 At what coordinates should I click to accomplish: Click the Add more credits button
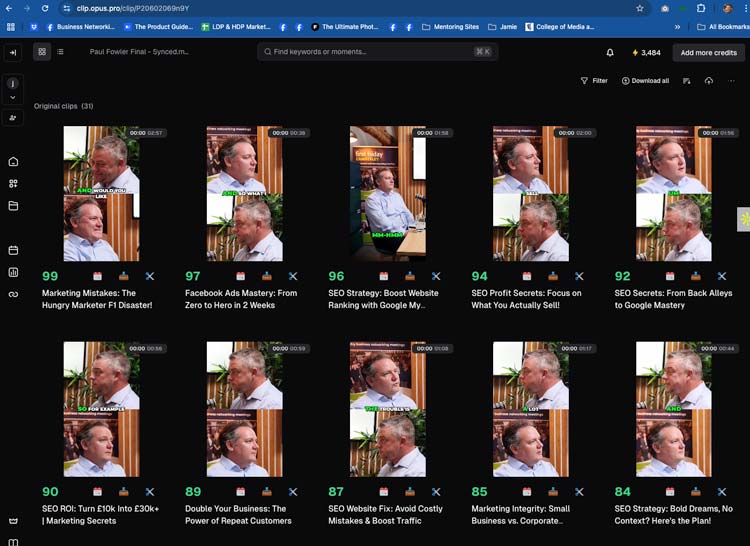[x=708, y=52]
